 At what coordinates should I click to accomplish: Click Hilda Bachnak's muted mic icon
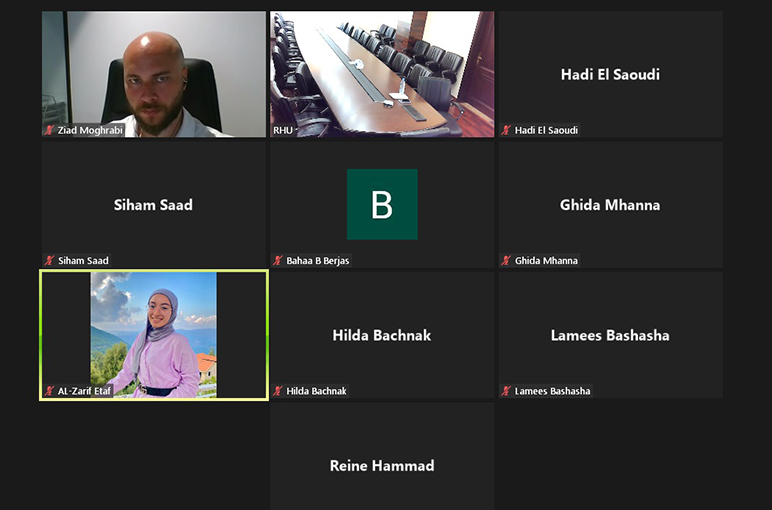(x=278, y=391)
